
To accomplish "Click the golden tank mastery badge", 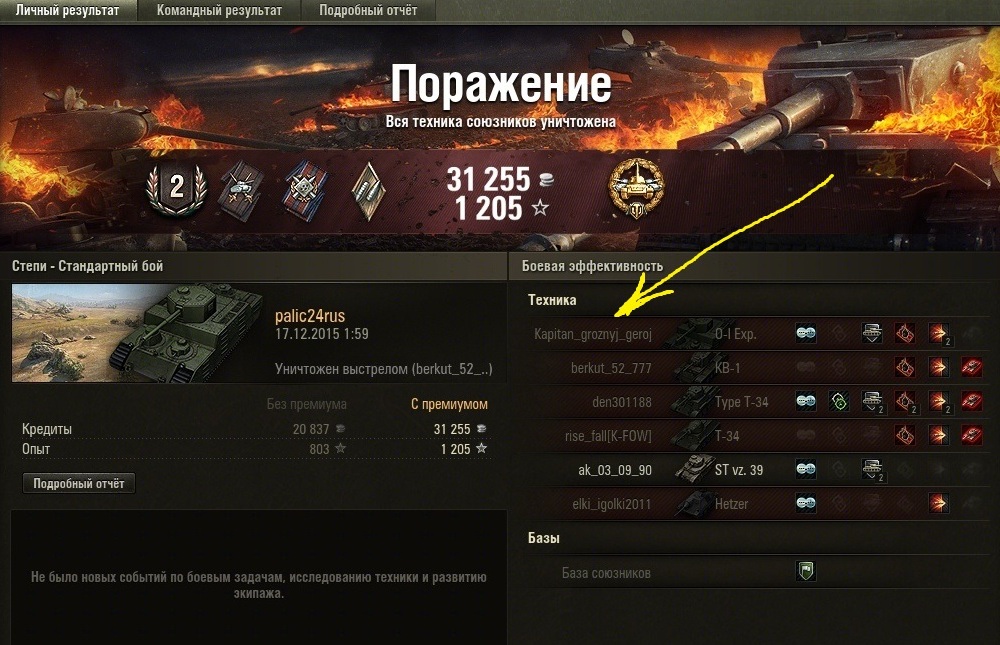I will (636, 188).
